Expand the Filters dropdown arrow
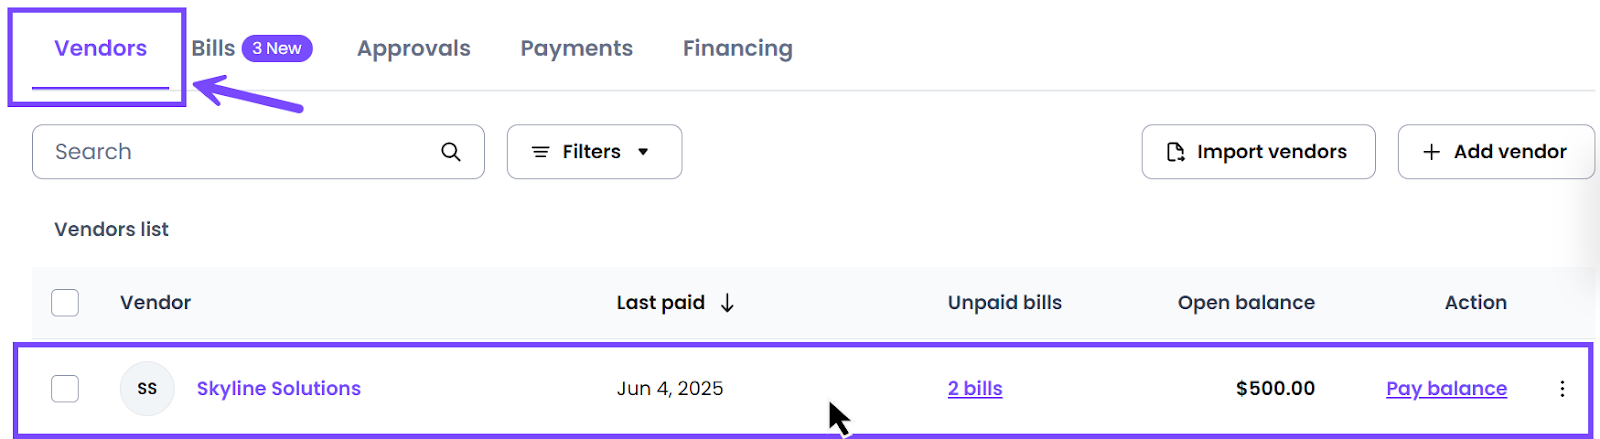1600x439 pixels. 643,152
